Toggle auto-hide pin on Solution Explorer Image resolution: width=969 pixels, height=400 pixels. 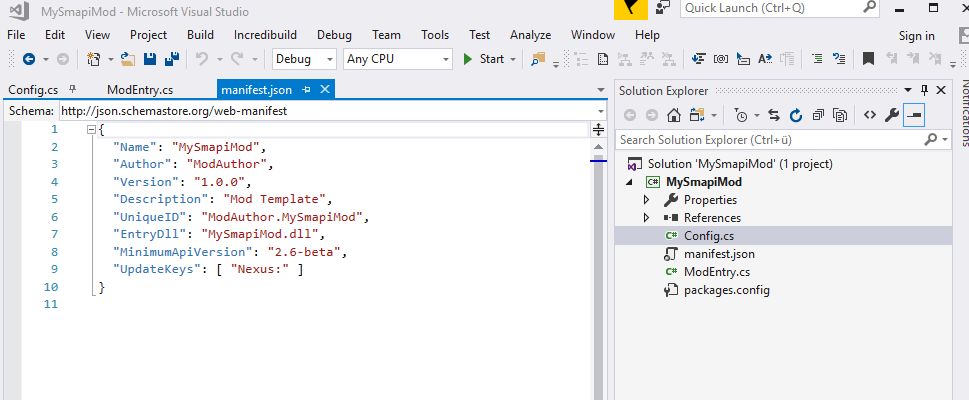click(925, 90)
